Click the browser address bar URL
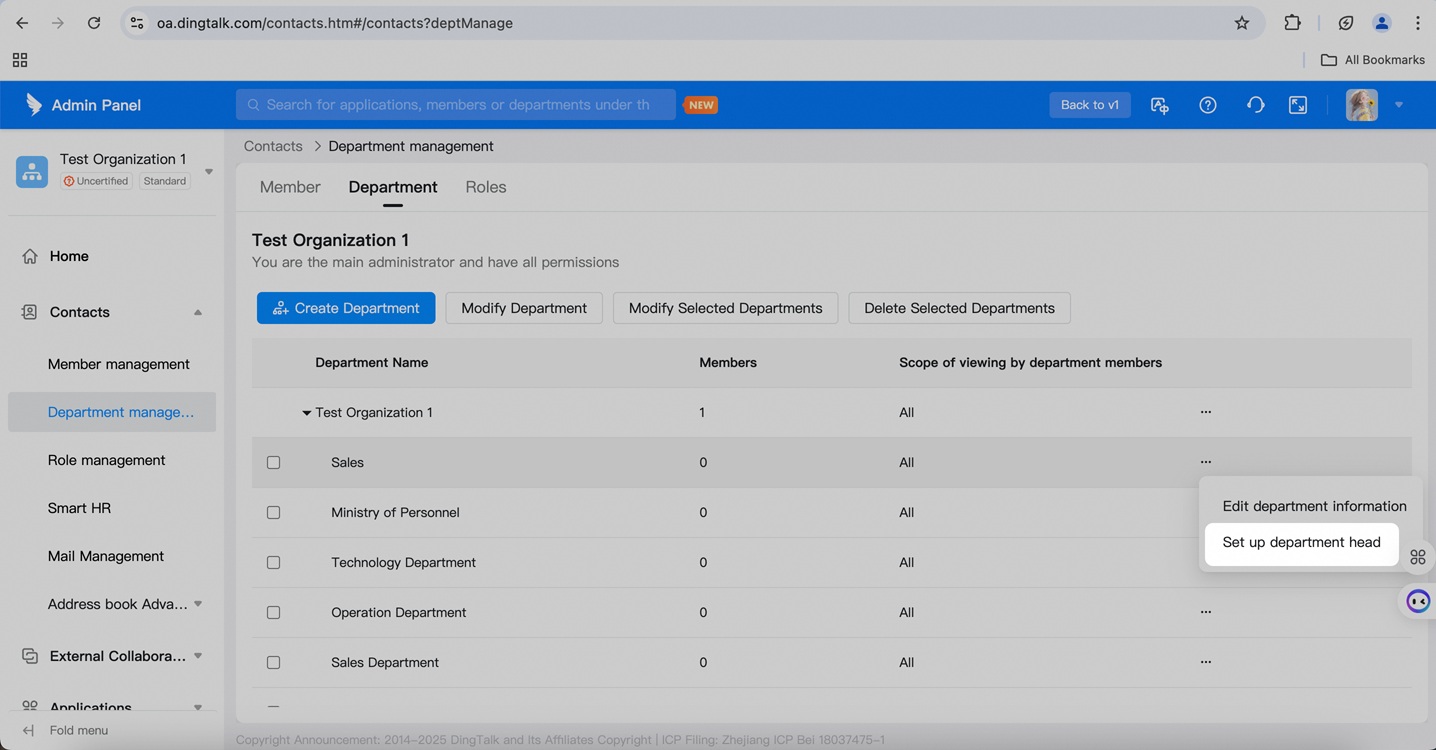Viewport: 1436px width, 750px height. 335,23
